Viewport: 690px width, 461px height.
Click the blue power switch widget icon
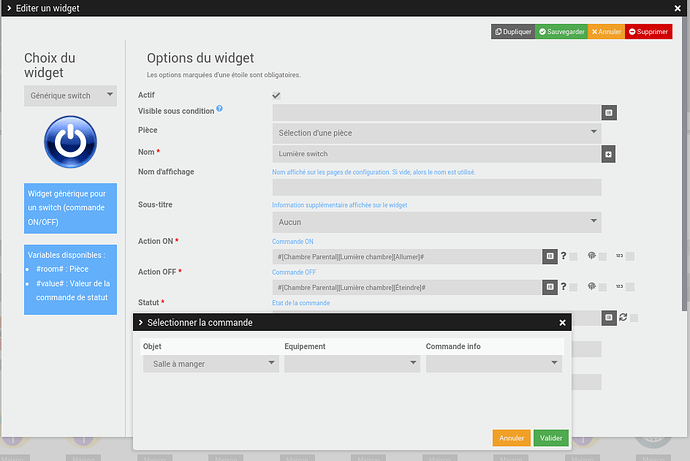click(x=70, y=142)
